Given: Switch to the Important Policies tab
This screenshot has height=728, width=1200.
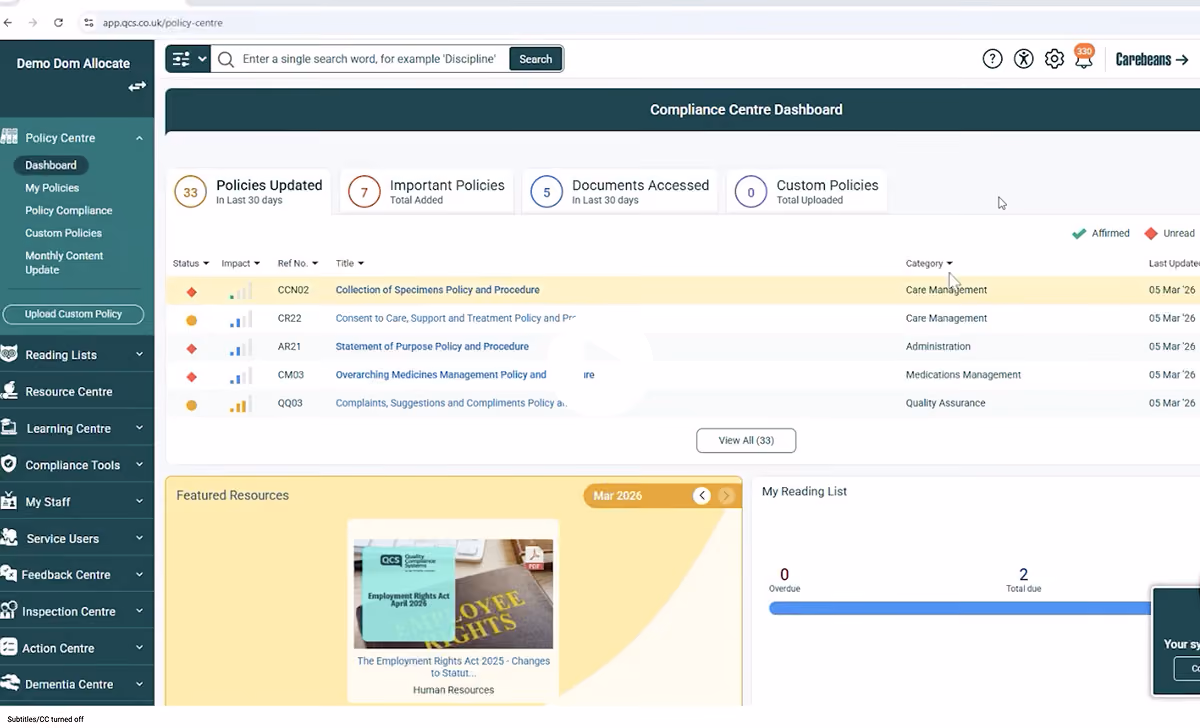Looking at the screenshot, I should (427, 191).
